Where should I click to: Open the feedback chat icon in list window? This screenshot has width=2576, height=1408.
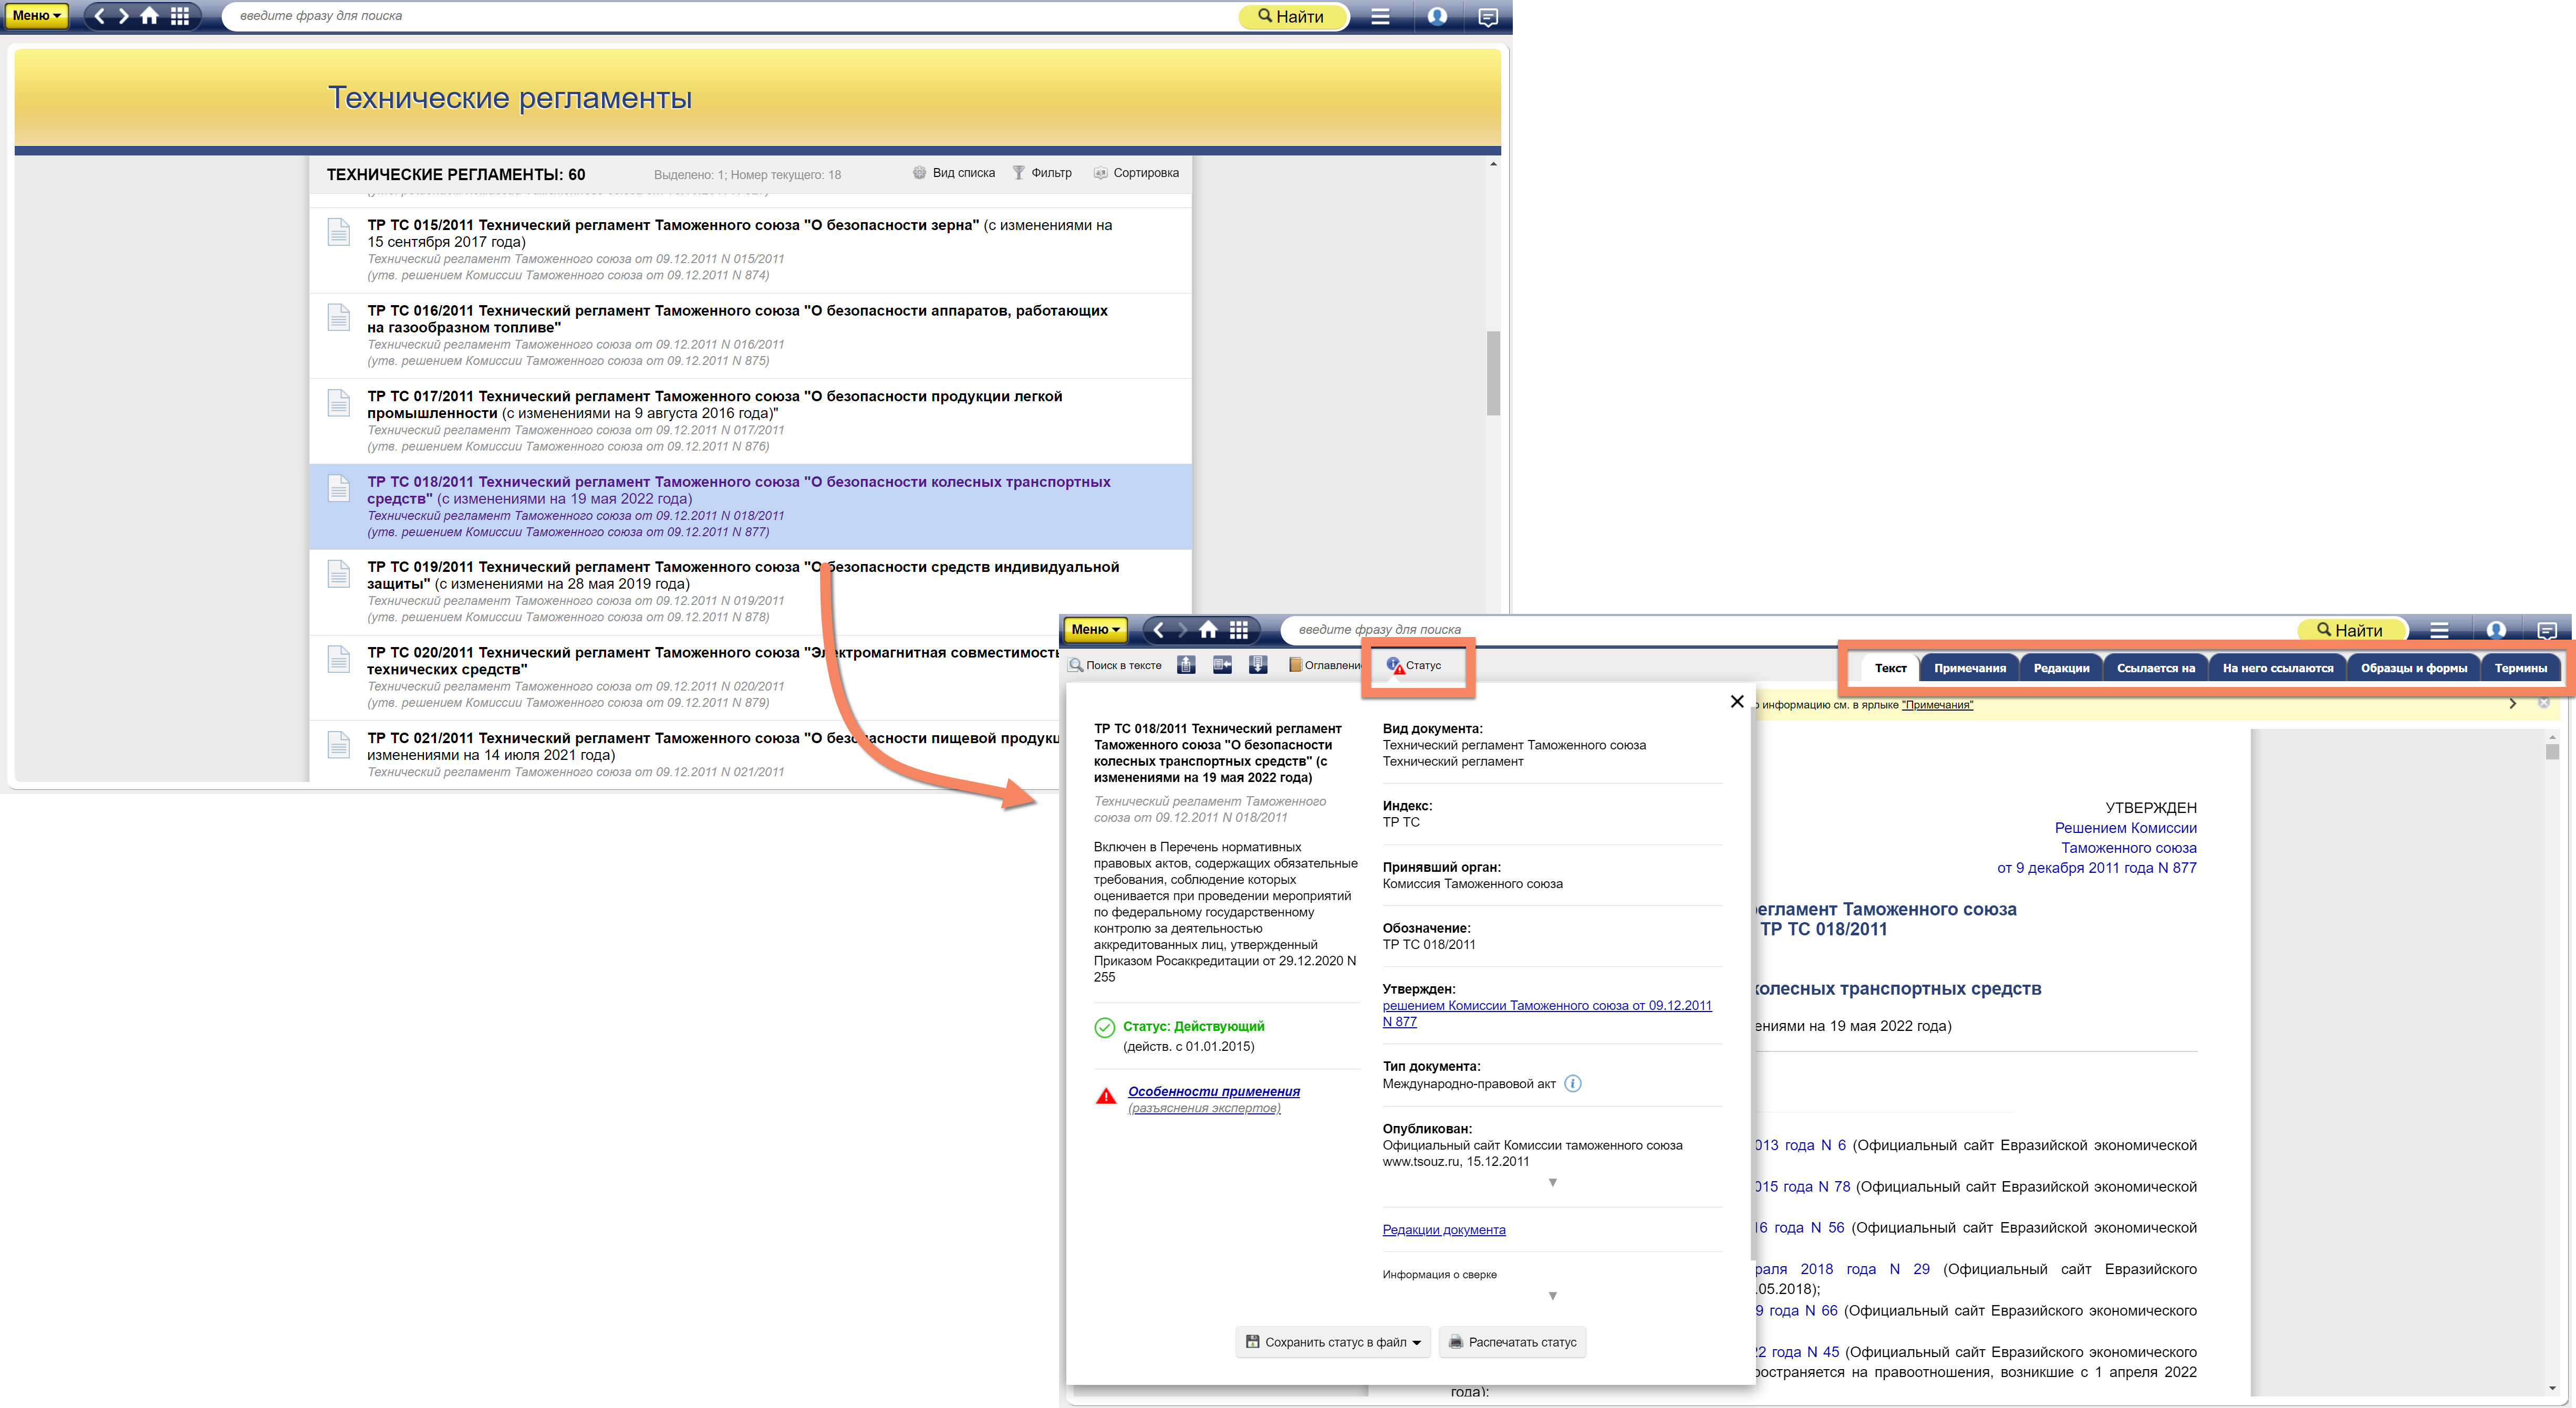(1488, 17)
